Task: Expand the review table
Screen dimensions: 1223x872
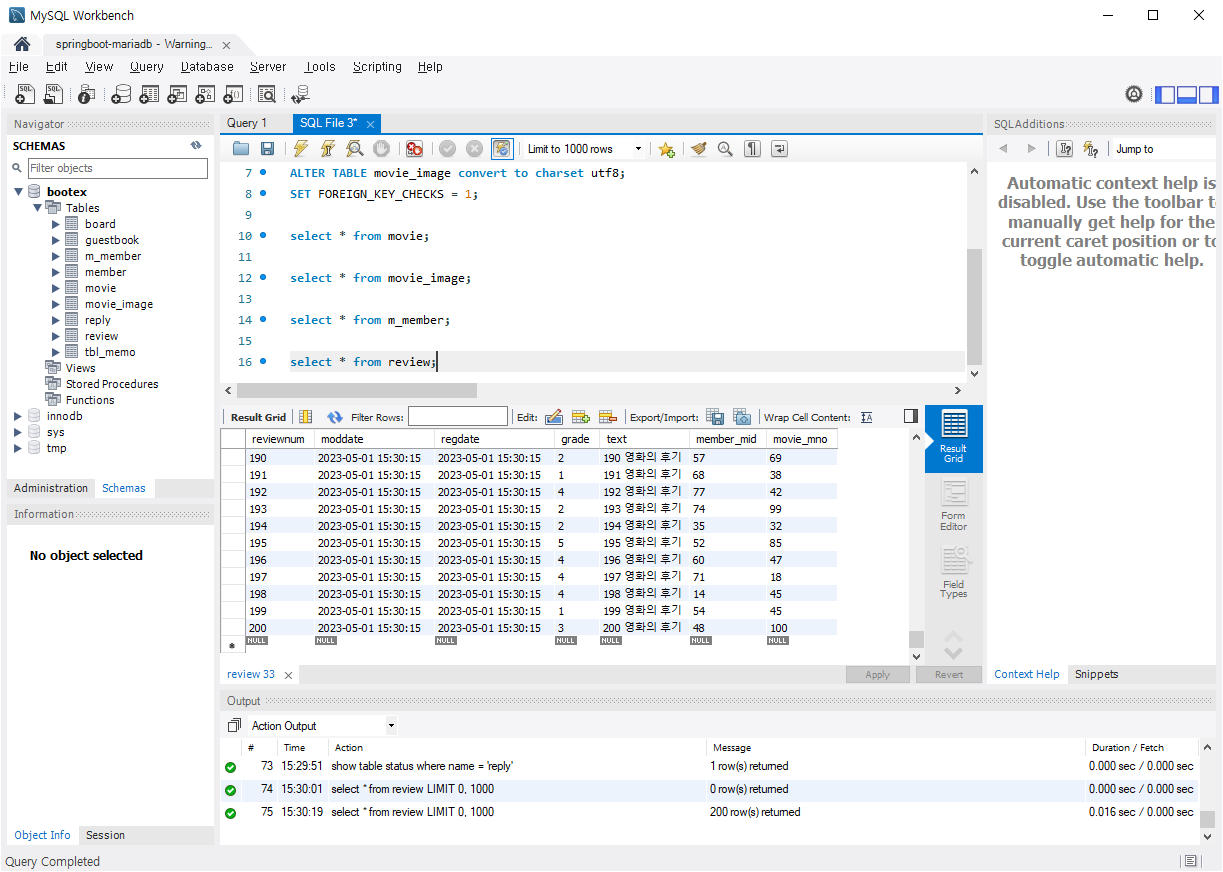Action: point(56,336)
